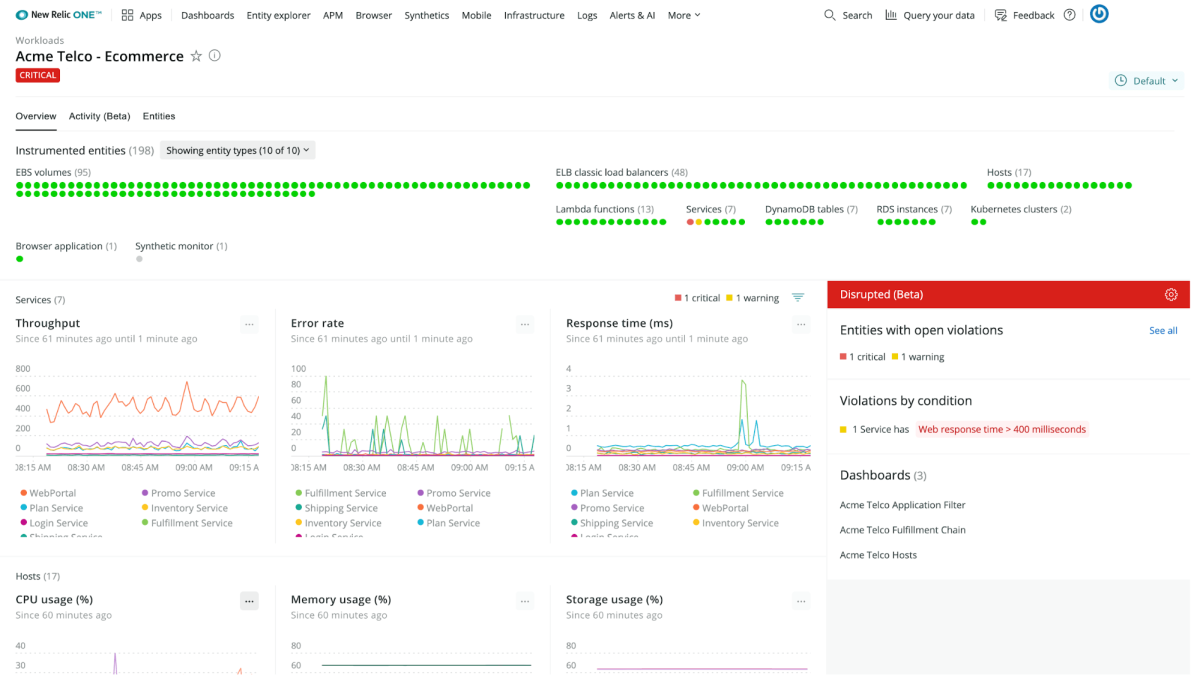Open the help question mark icon
This screenshot has height=675, width=1200.
click(x=1070, y=15)
